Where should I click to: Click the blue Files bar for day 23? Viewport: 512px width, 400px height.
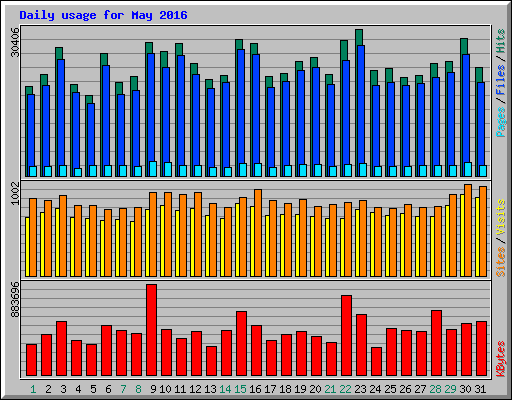click(361, 104)
